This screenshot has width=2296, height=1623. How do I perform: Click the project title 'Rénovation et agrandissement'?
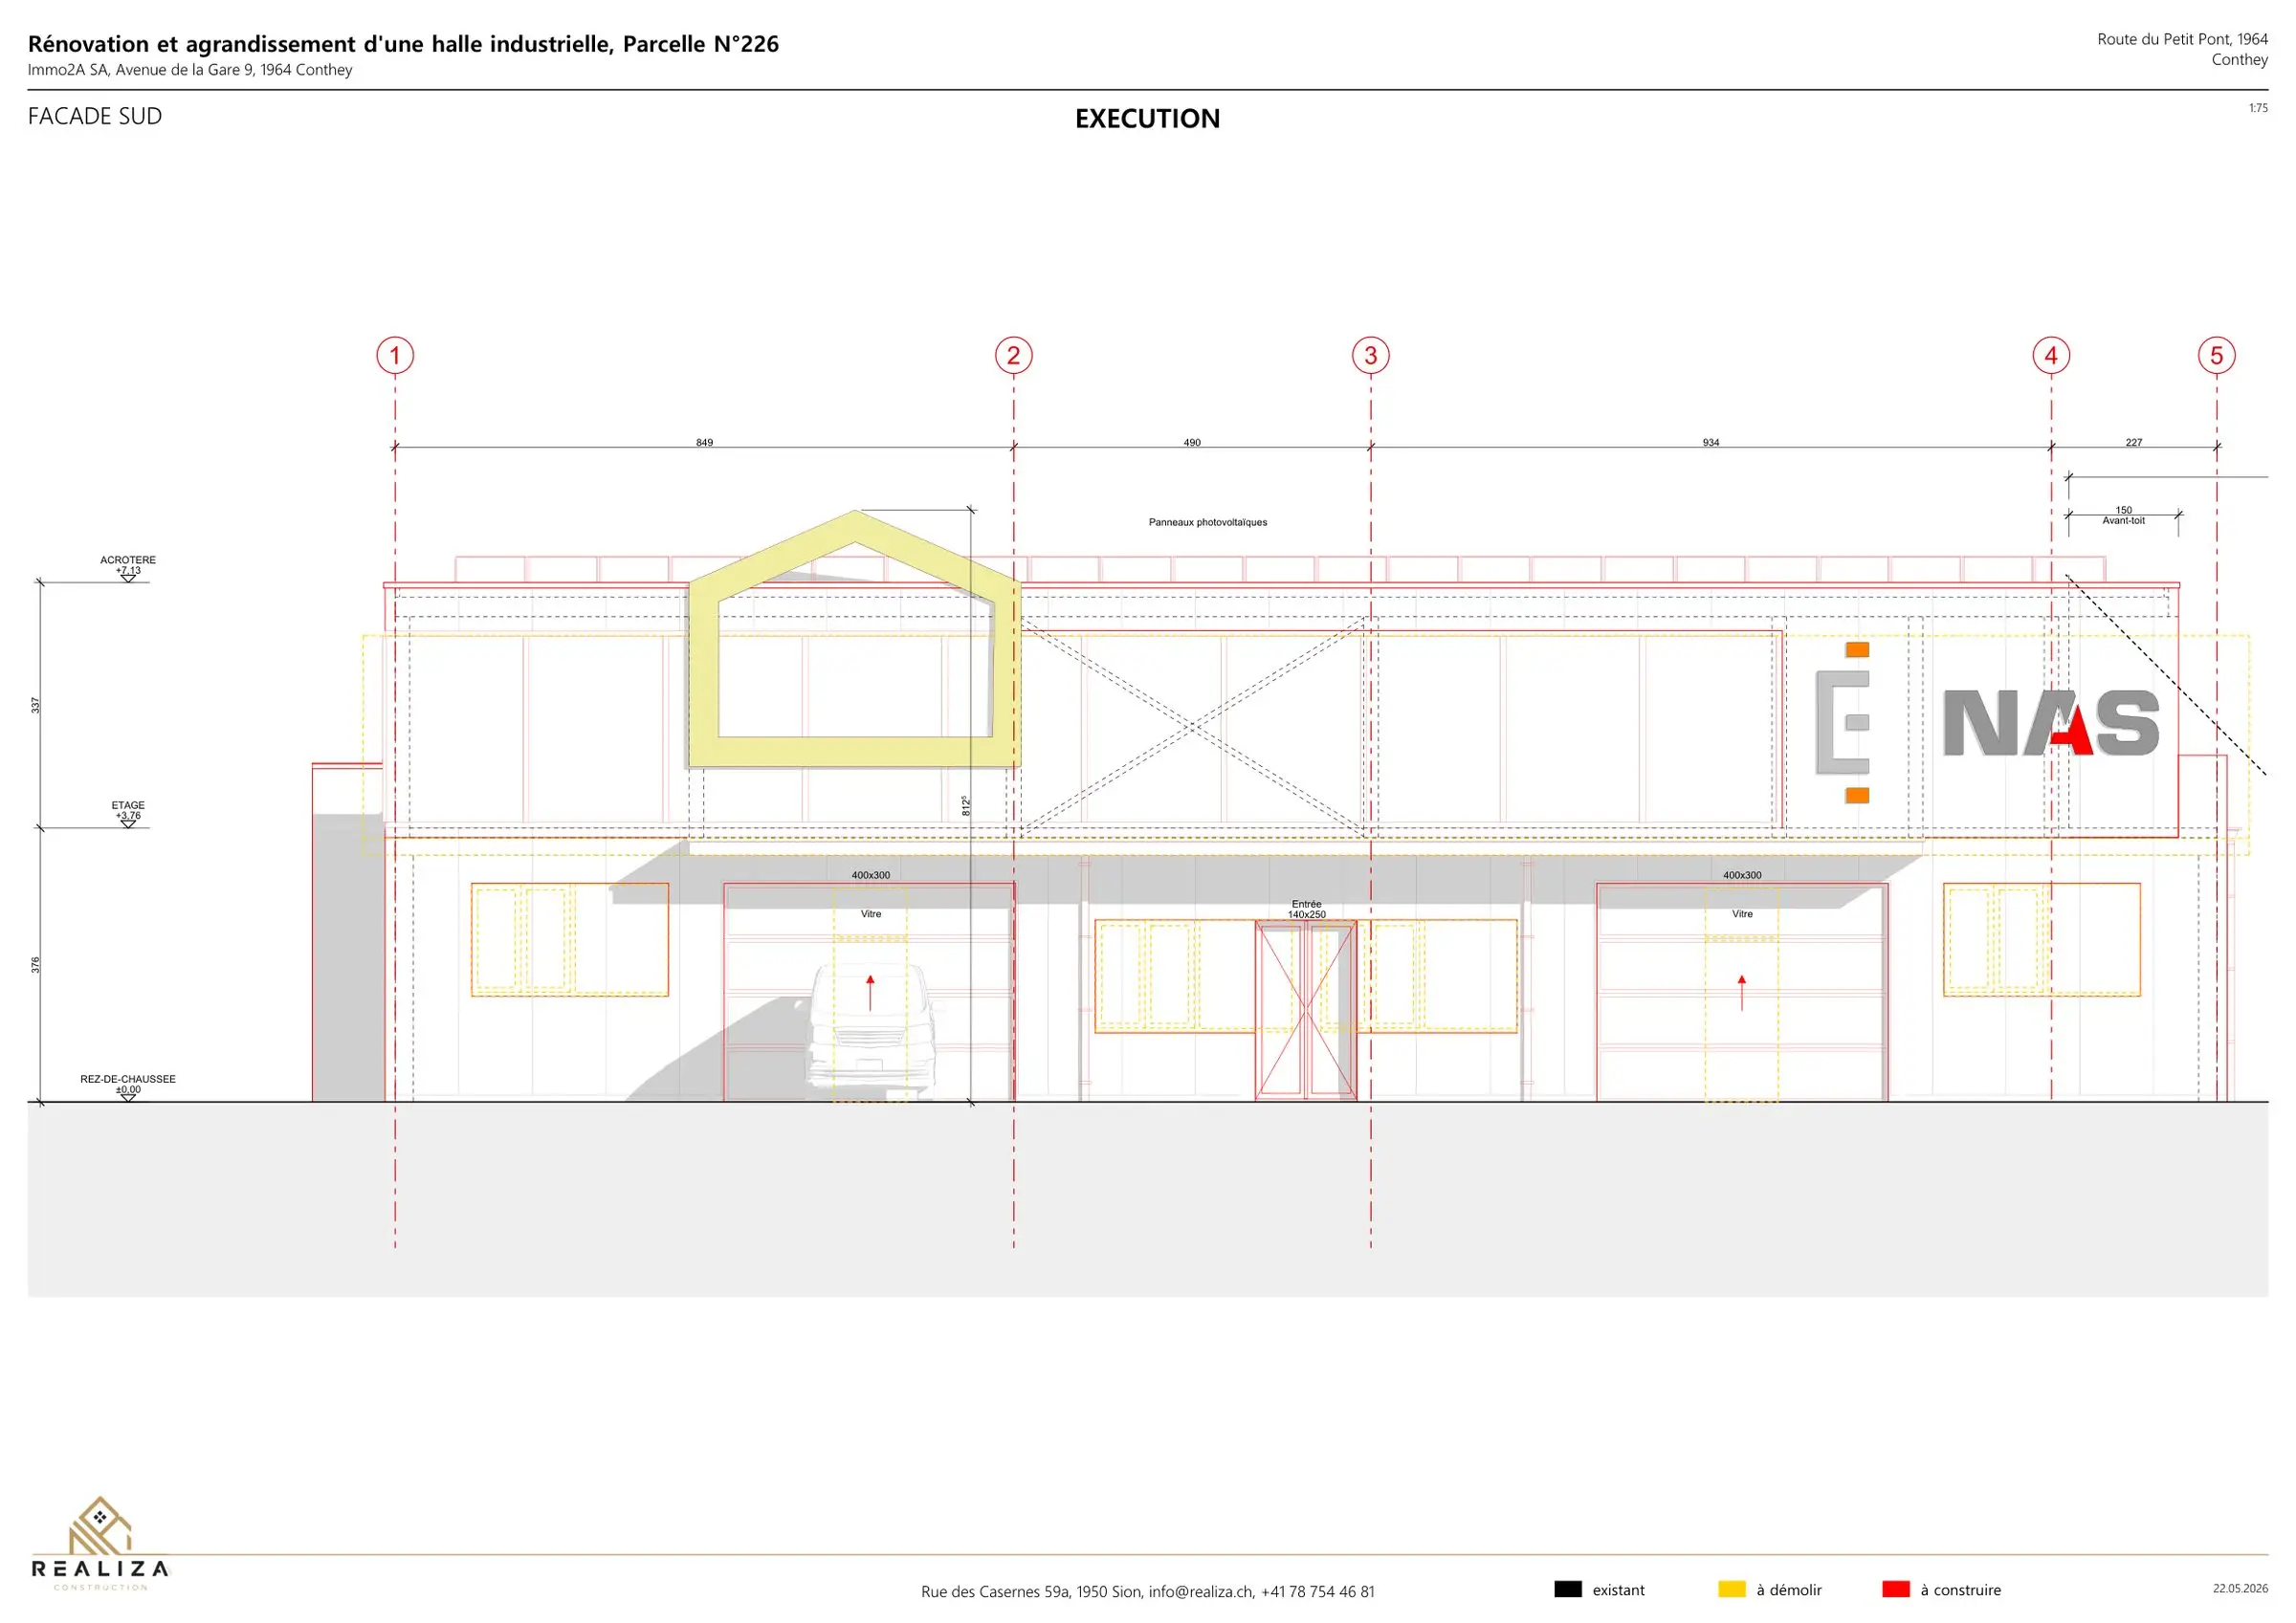(x=403, y=44)
